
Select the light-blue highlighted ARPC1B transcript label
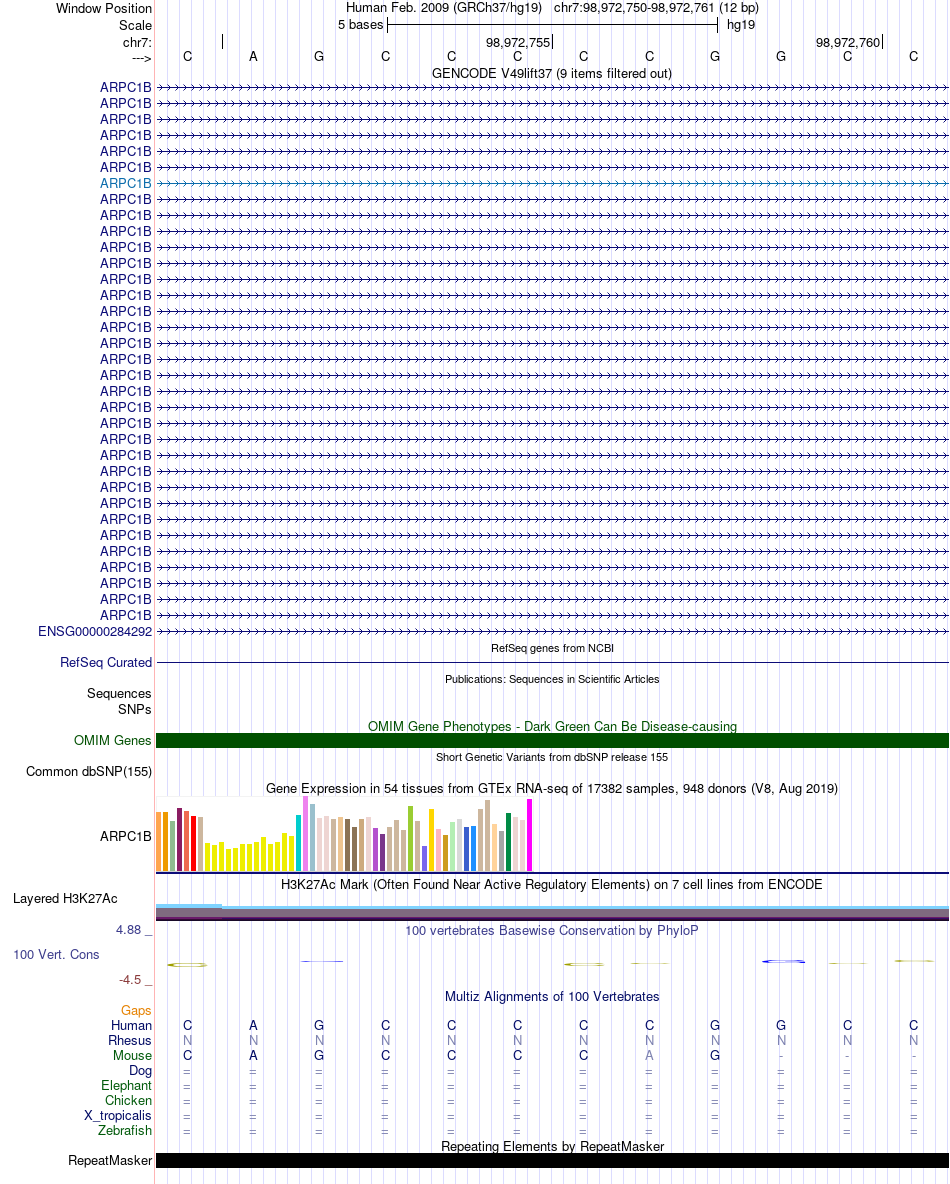click(125, 183)
